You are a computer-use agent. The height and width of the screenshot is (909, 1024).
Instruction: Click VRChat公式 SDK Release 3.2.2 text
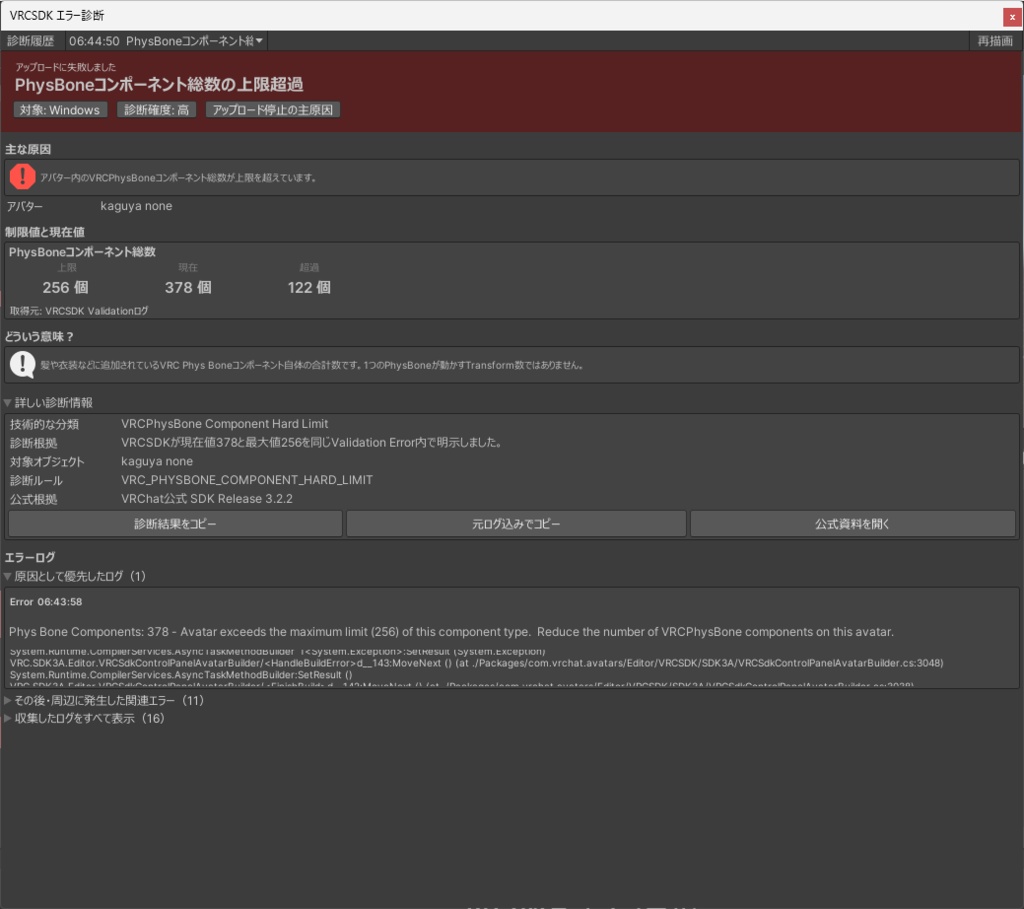[207, 499]
